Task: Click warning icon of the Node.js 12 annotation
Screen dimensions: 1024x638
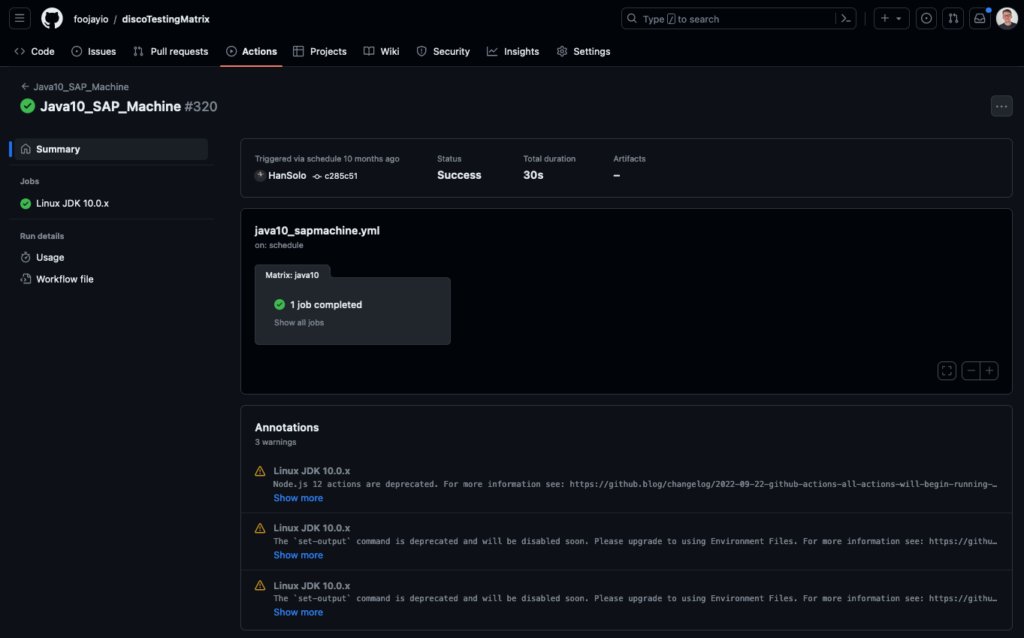Action: pyautogui.click(x=260, y=471)
